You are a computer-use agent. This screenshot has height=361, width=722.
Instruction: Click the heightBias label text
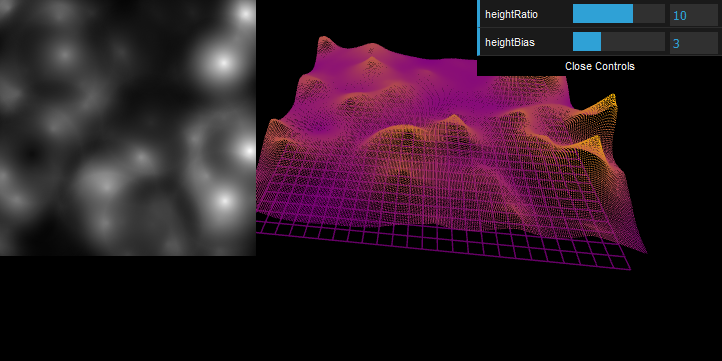click(x=510, y=42)
